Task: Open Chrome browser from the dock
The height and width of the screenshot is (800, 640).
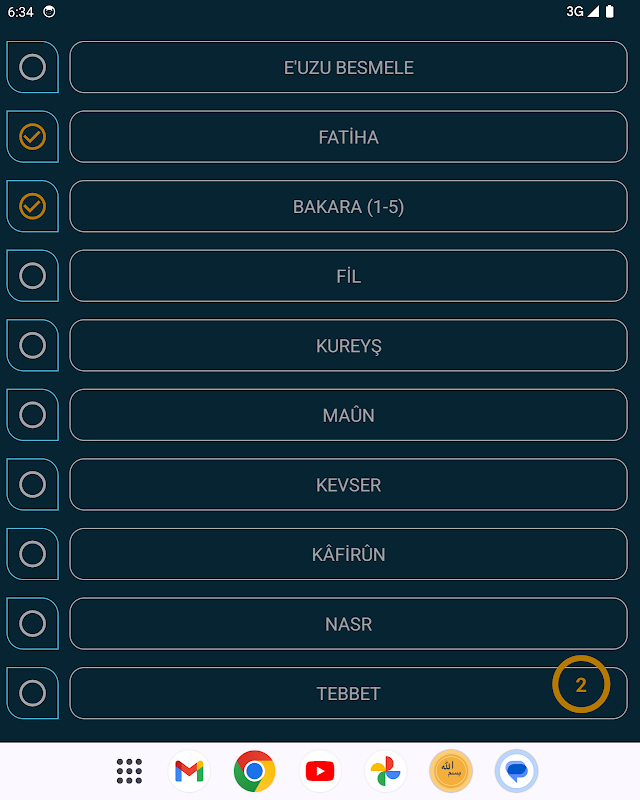Action: tap(255, 771)
